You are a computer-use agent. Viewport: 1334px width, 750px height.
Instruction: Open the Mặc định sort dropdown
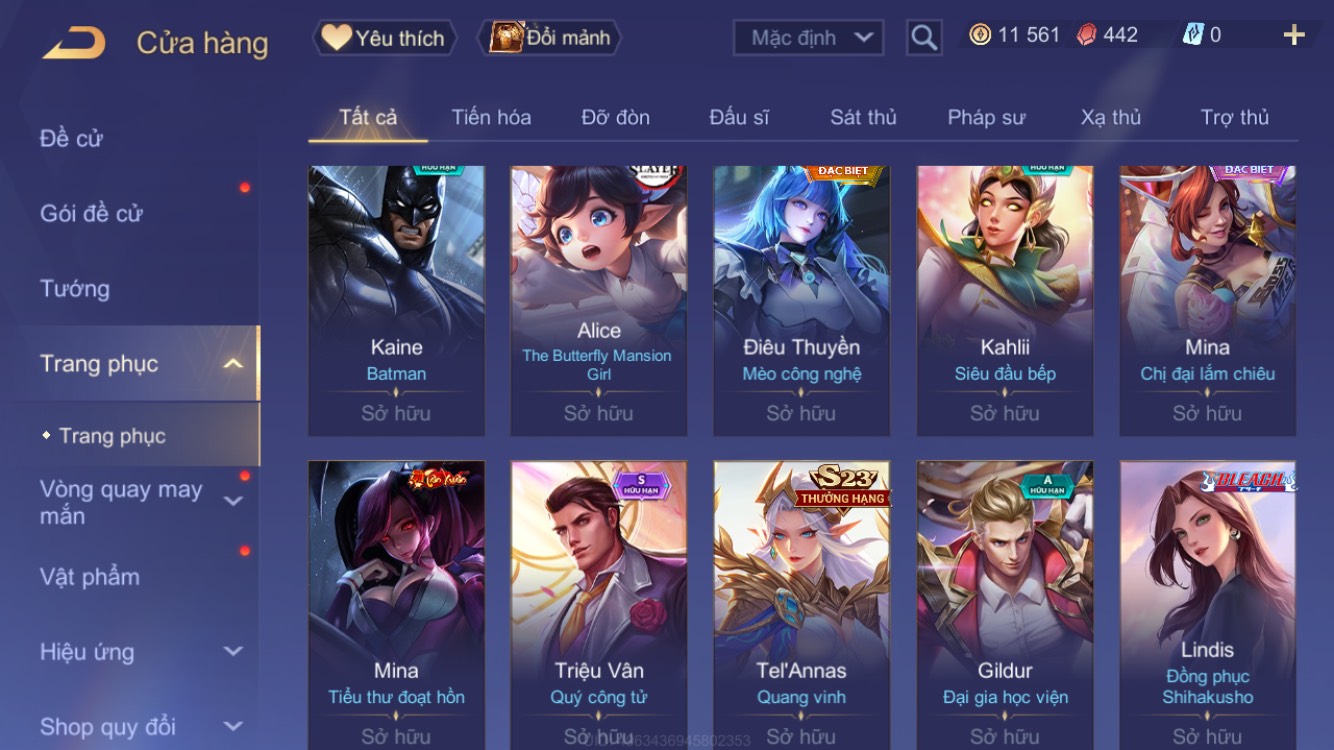(x=808, y=38)
